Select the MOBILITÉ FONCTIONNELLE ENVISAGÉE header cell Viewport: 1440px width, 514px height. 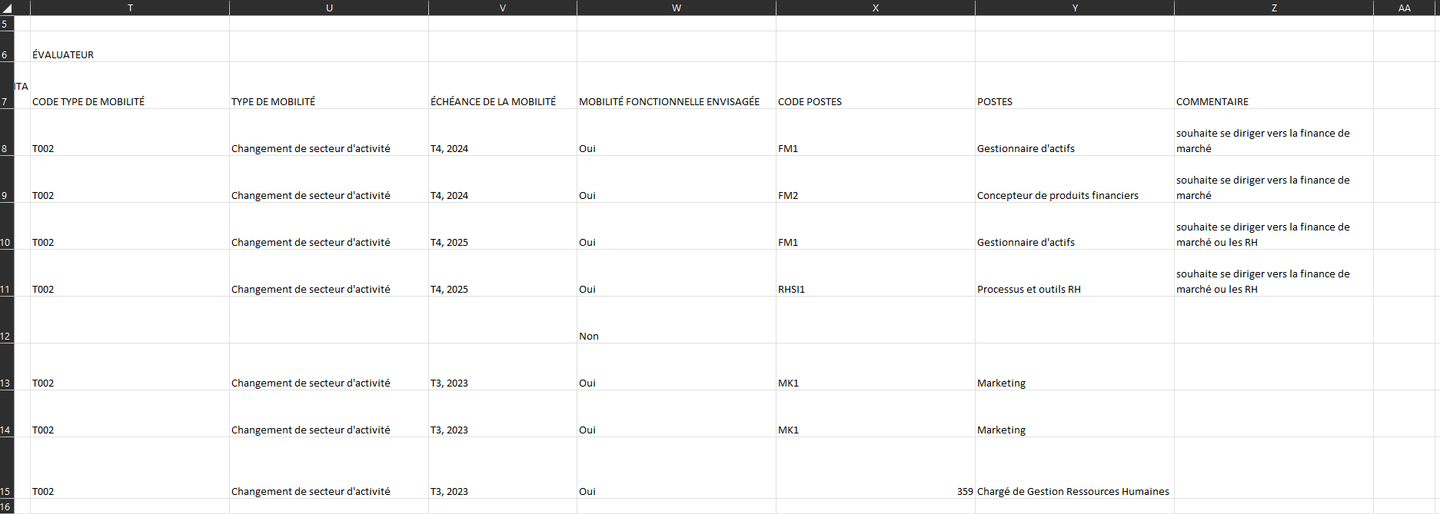[676, 101]
